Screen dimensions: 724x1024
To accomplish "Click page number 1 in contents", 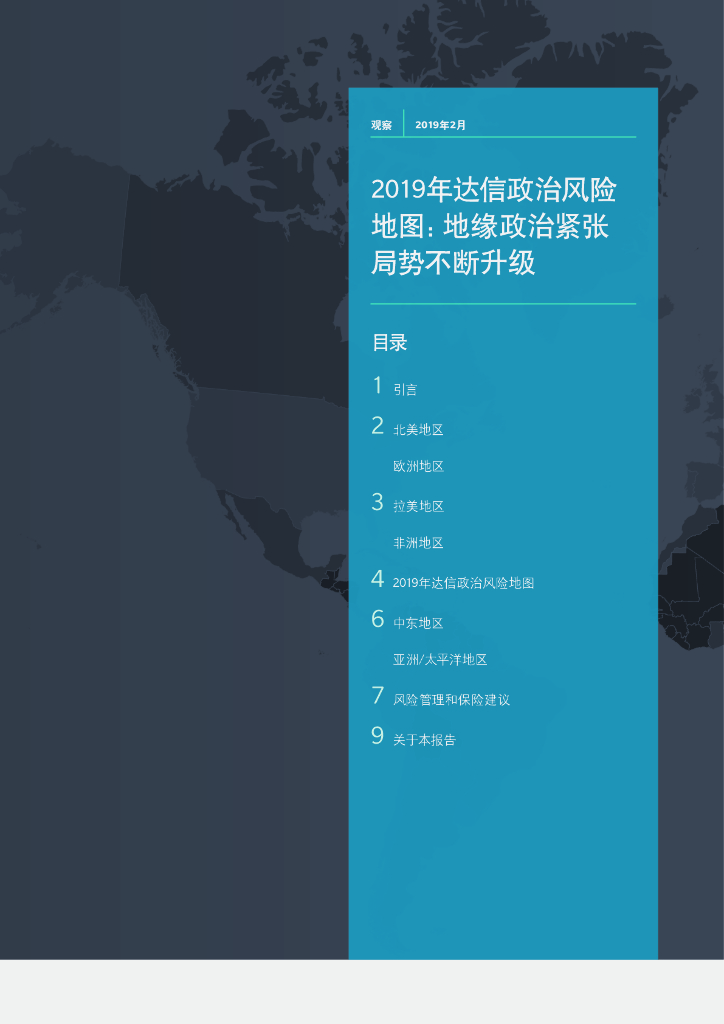I will click(377, 385).
